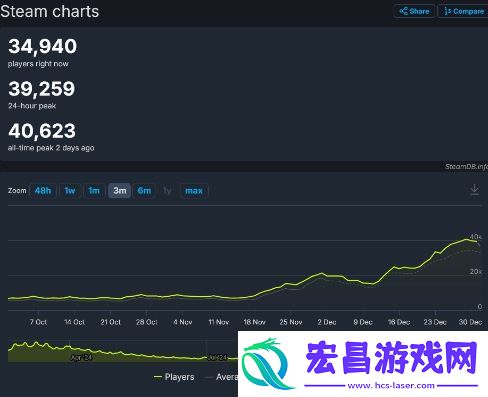Image resolution: width=488 pixels, height=397 pixels.
Task: Show max zoom range
Action: pyautogui.click(x=194, y=191)
